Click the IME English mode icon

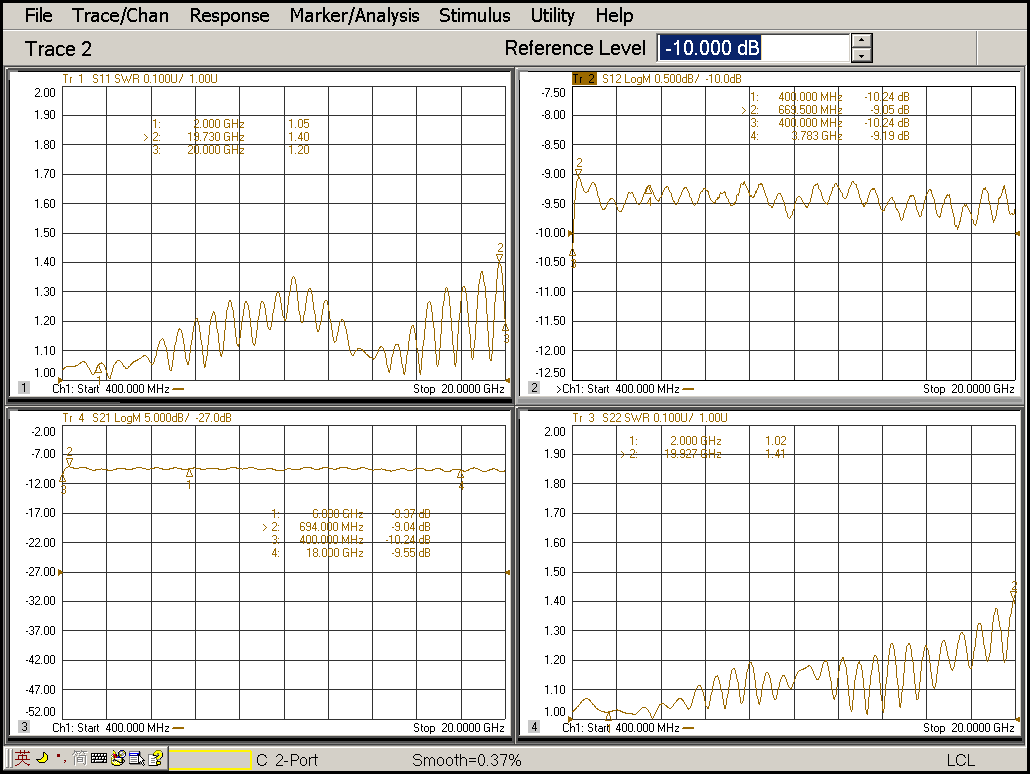click(x=22, y=758)
